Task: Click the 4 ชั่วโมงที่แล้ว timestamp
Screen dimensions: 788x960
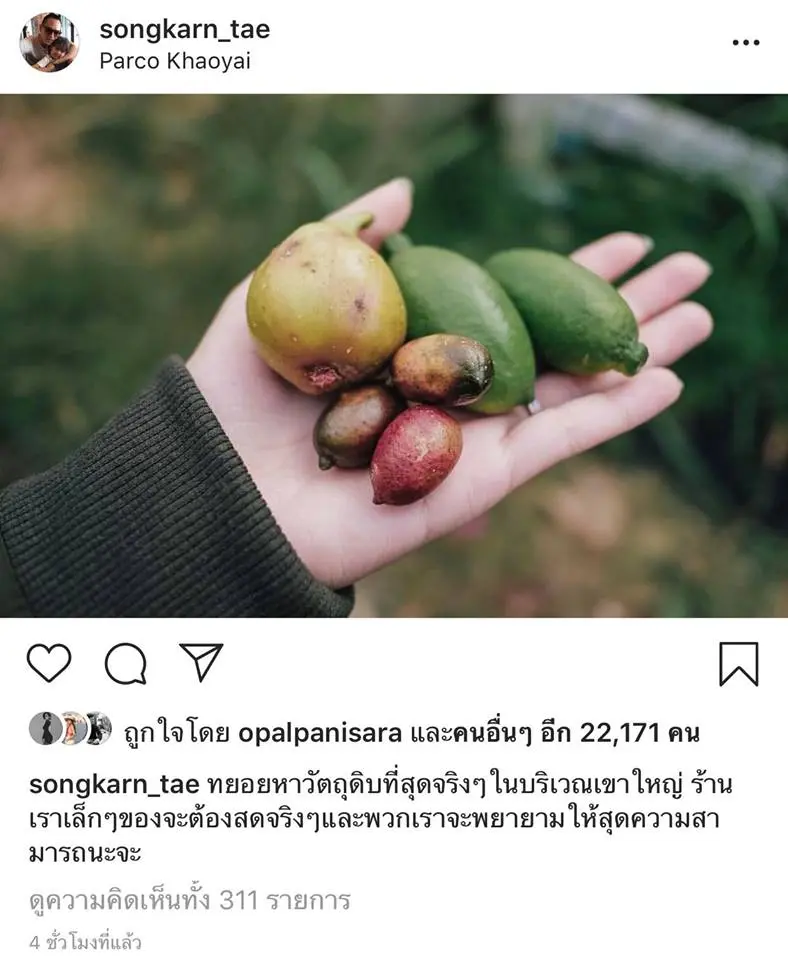Action: (85, 942)
